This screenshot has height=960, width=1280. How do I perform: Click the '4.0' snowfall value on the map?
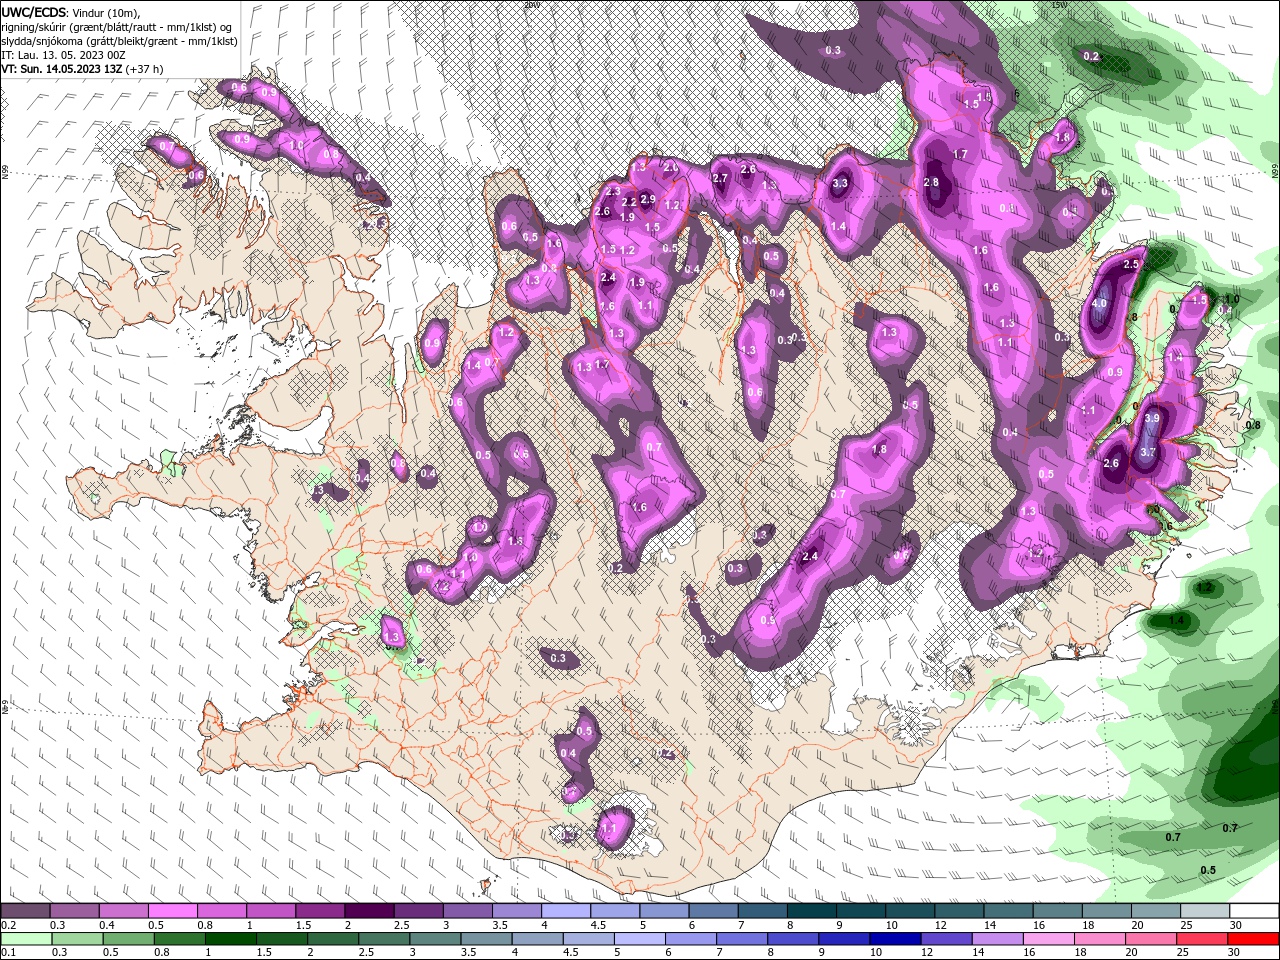tap(1100, 303)
